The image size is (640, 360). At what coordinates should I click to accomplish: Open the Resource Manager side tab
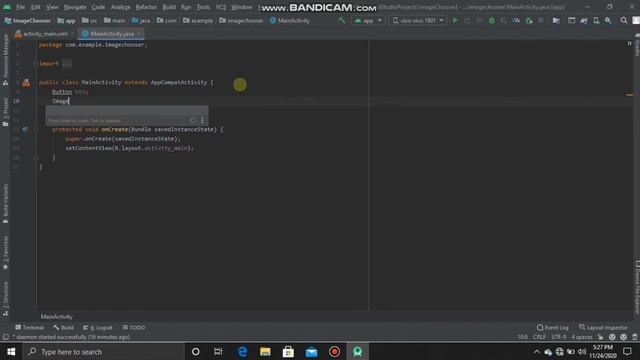pos(5,59)
